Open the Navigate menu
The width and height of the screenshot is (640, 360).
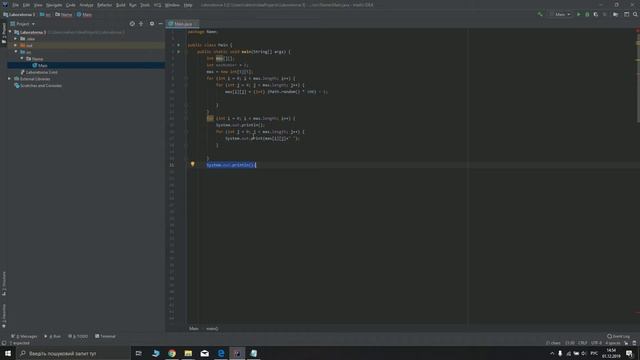54,5
